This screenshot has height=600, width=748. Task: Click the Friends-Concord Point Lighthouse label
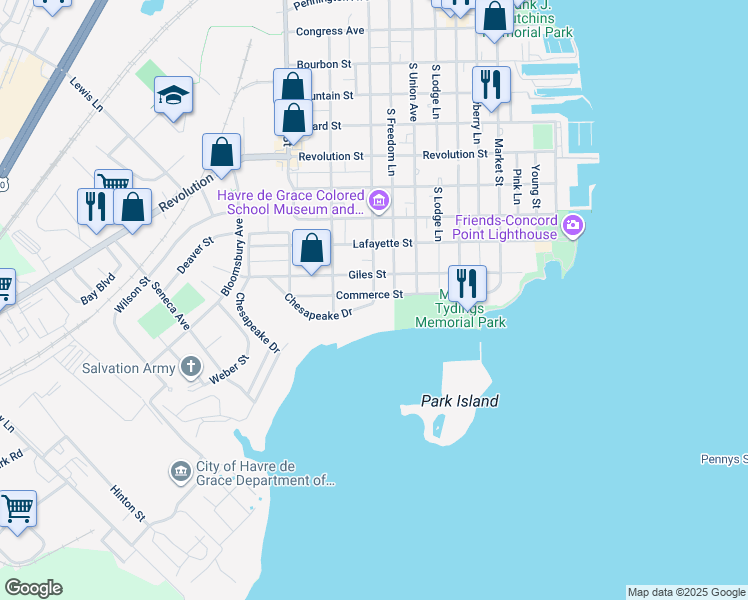pos(505,227)
